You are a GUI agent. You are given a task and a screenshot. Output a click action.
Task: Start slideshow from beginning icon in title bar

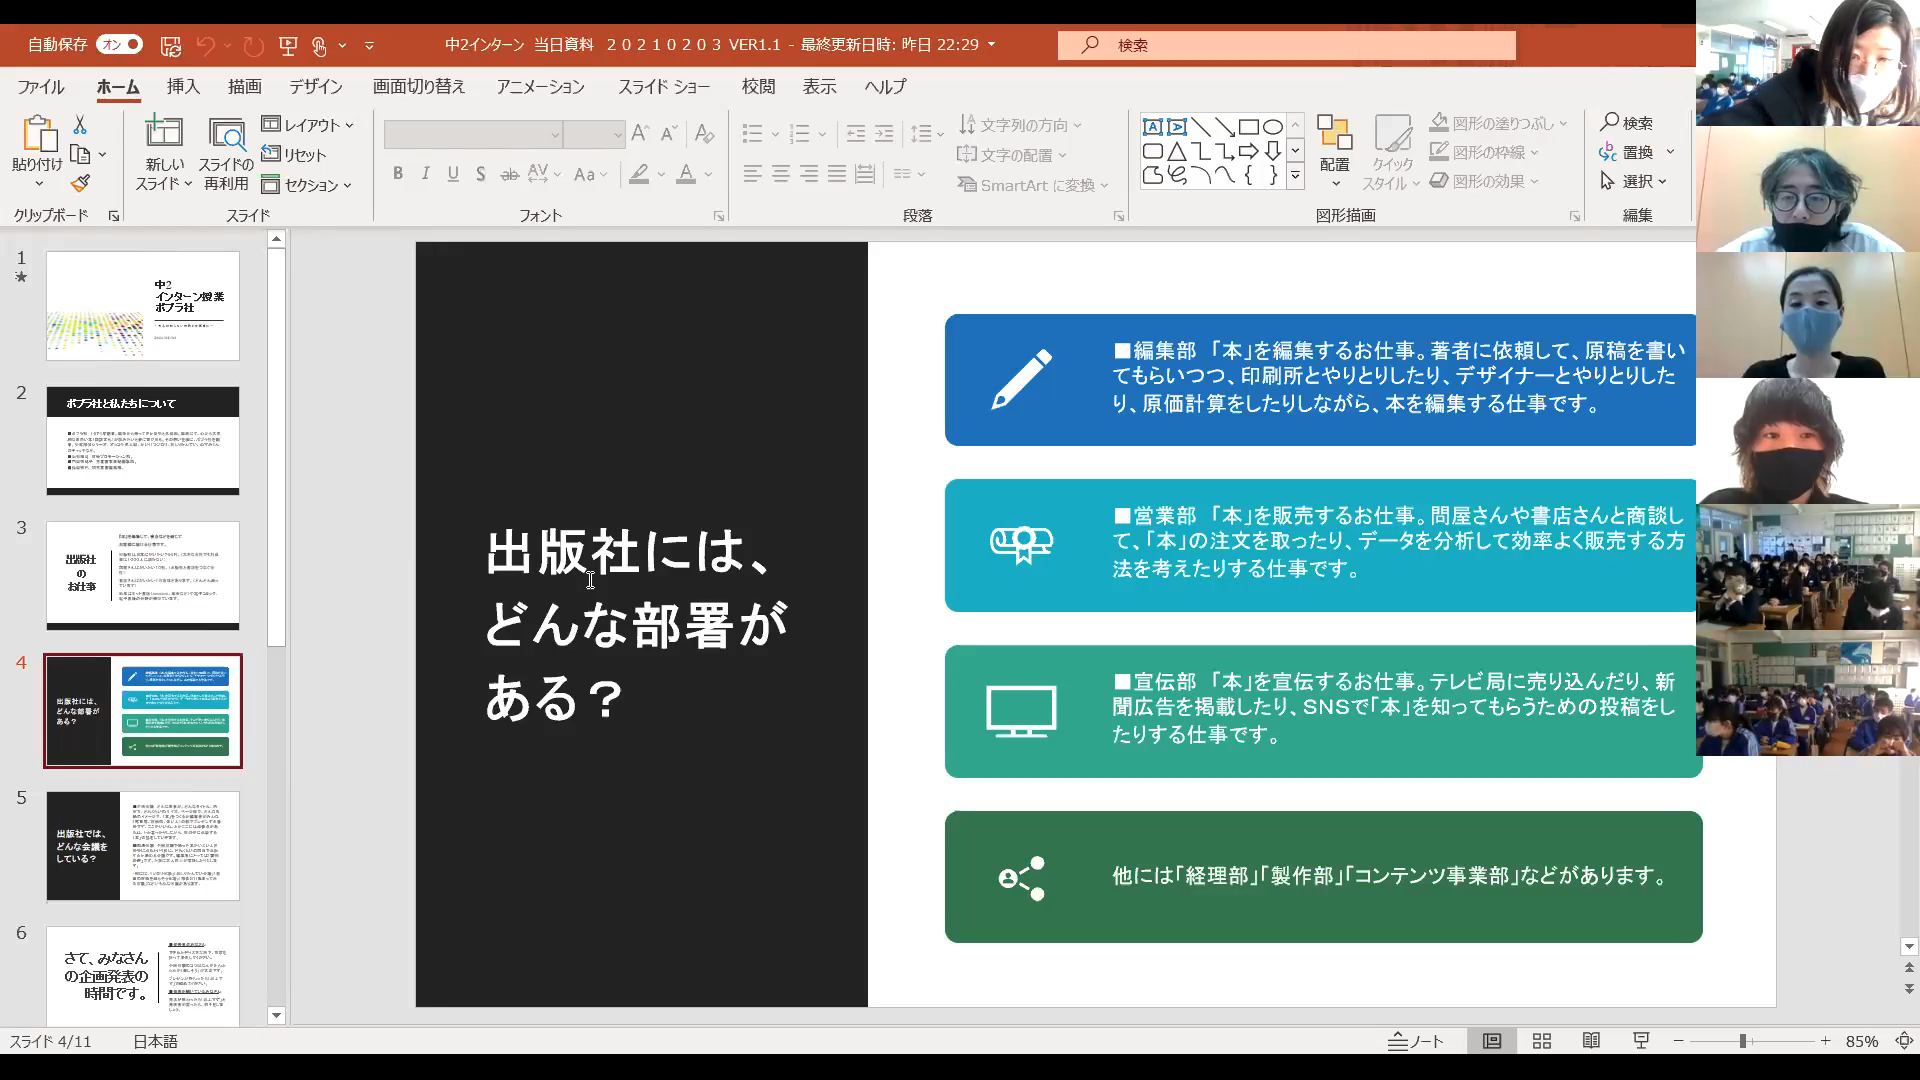(x=288, y=45)
